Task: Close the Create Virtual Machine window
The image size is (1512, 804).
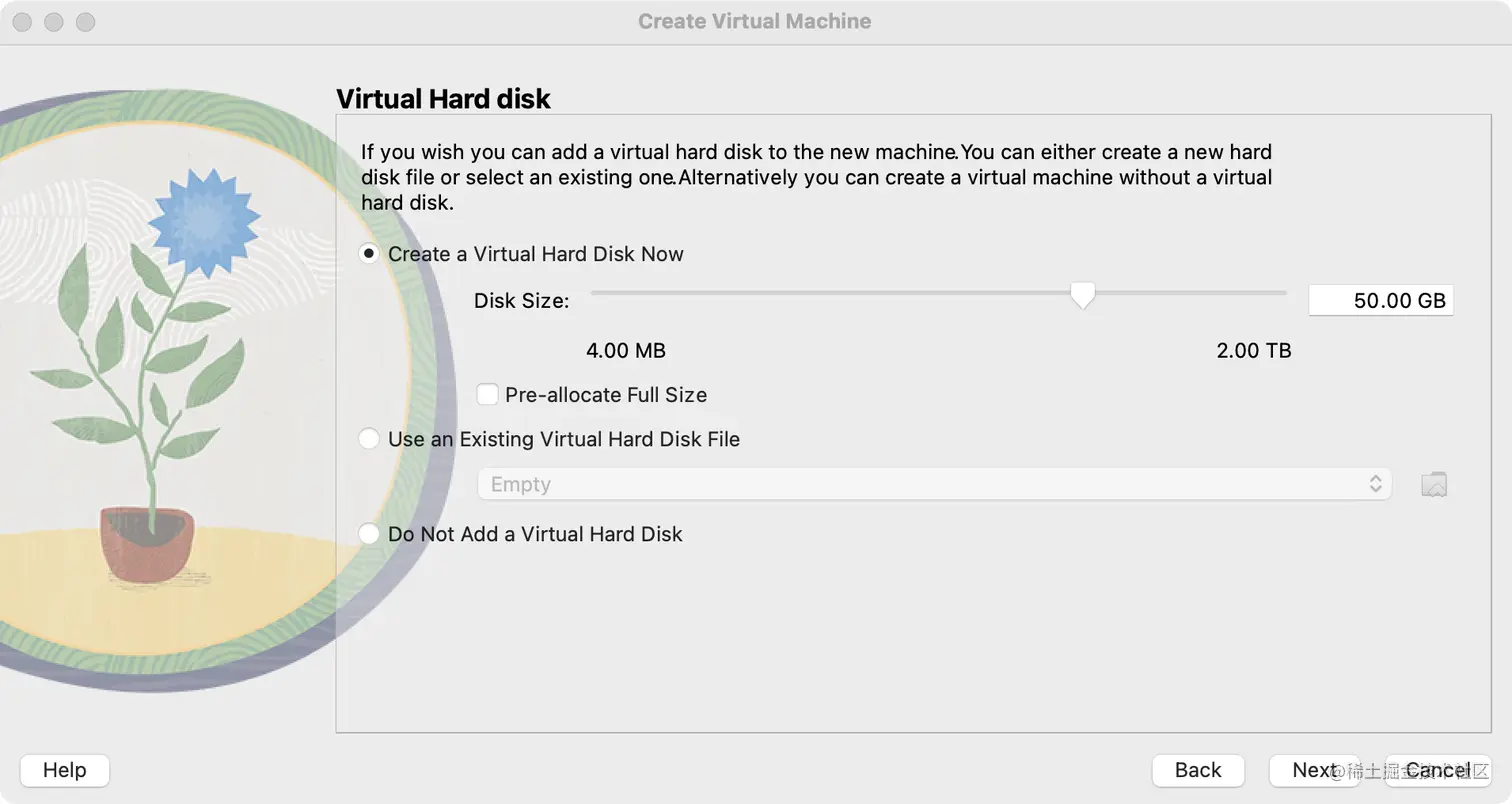Action: click(x=22, y=21)
